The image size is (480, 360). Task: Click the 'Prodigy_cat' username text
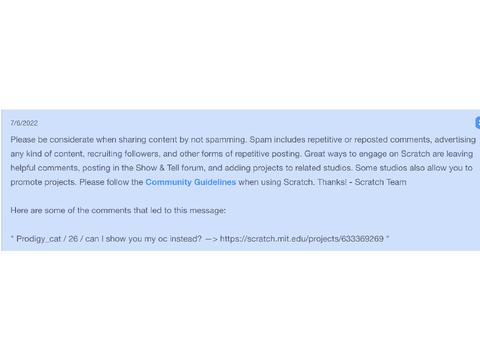pos(39,239)
